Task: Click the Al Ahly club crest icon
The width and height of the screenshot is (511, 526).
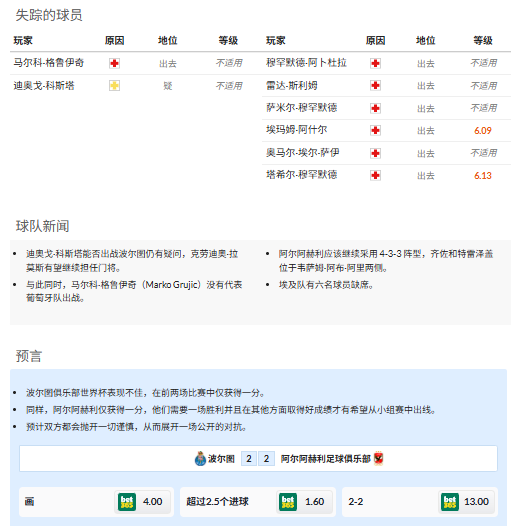Action: click(378, 459)
